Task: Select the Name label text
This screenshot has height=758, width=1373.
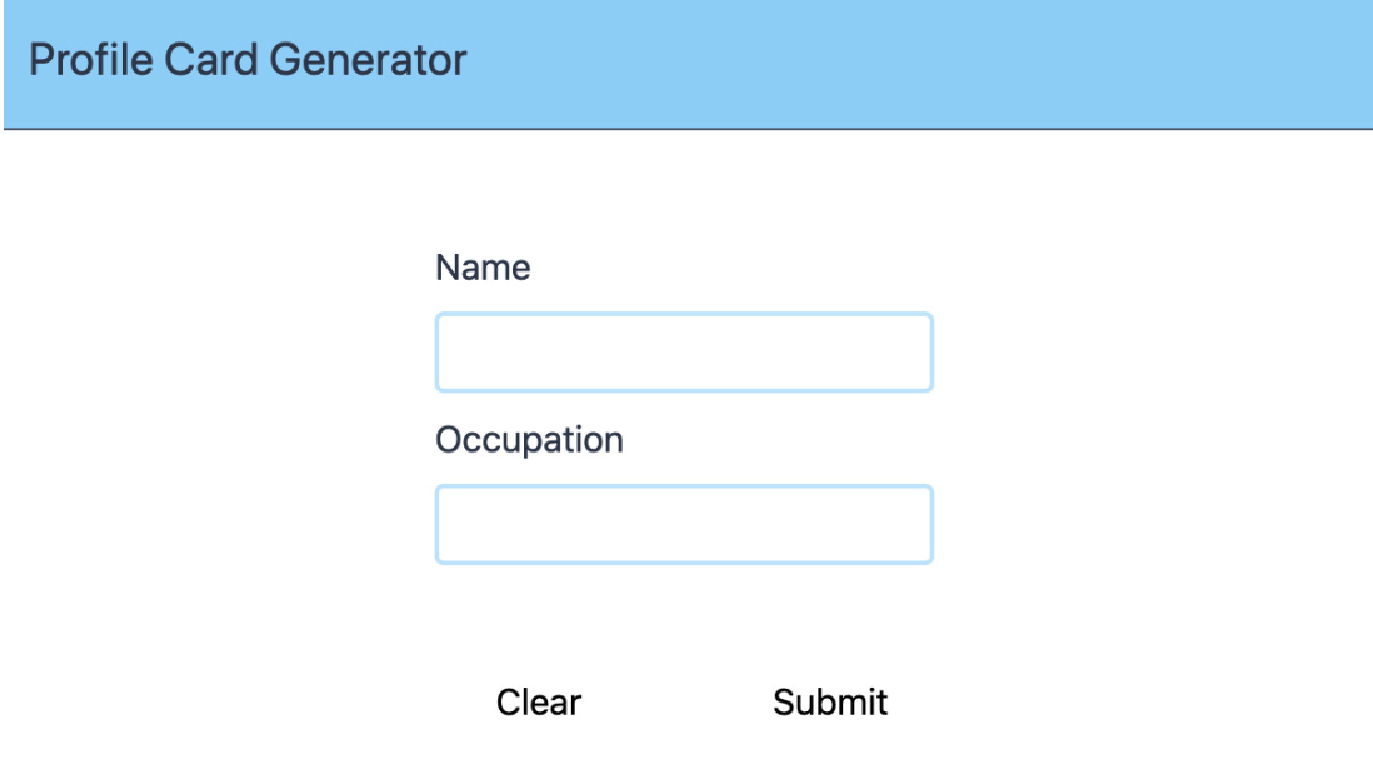Action: (x=483, y=267)
